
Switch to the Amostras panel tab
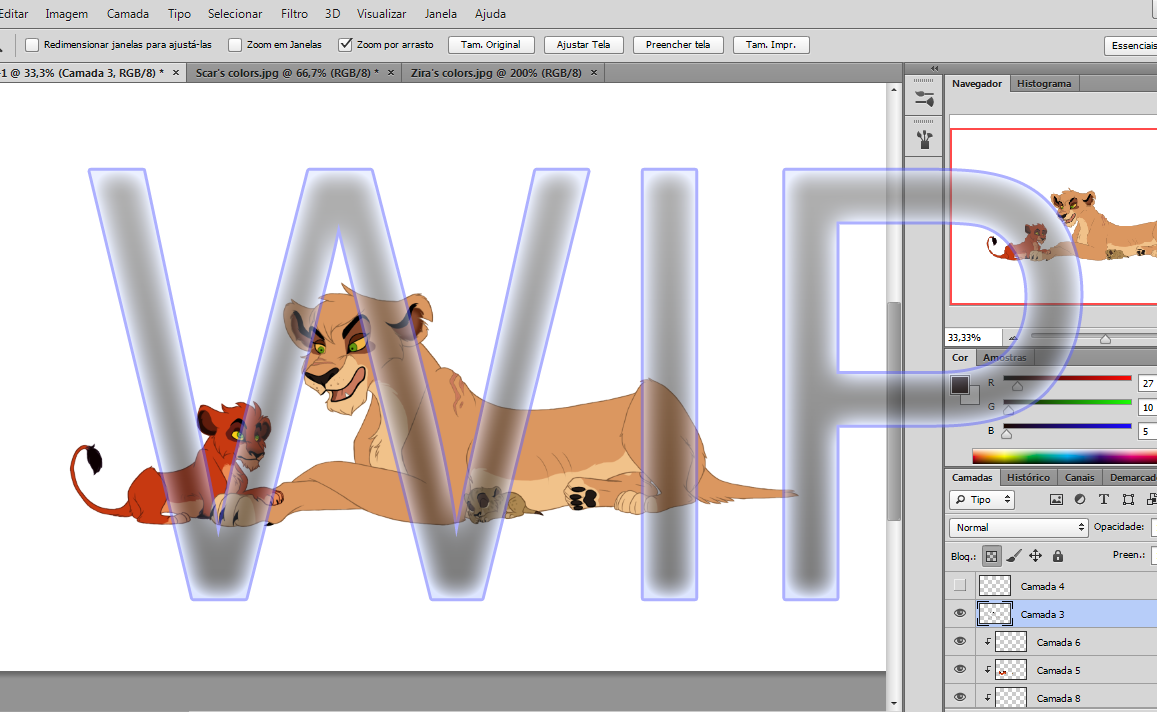tap(1005, 357)
